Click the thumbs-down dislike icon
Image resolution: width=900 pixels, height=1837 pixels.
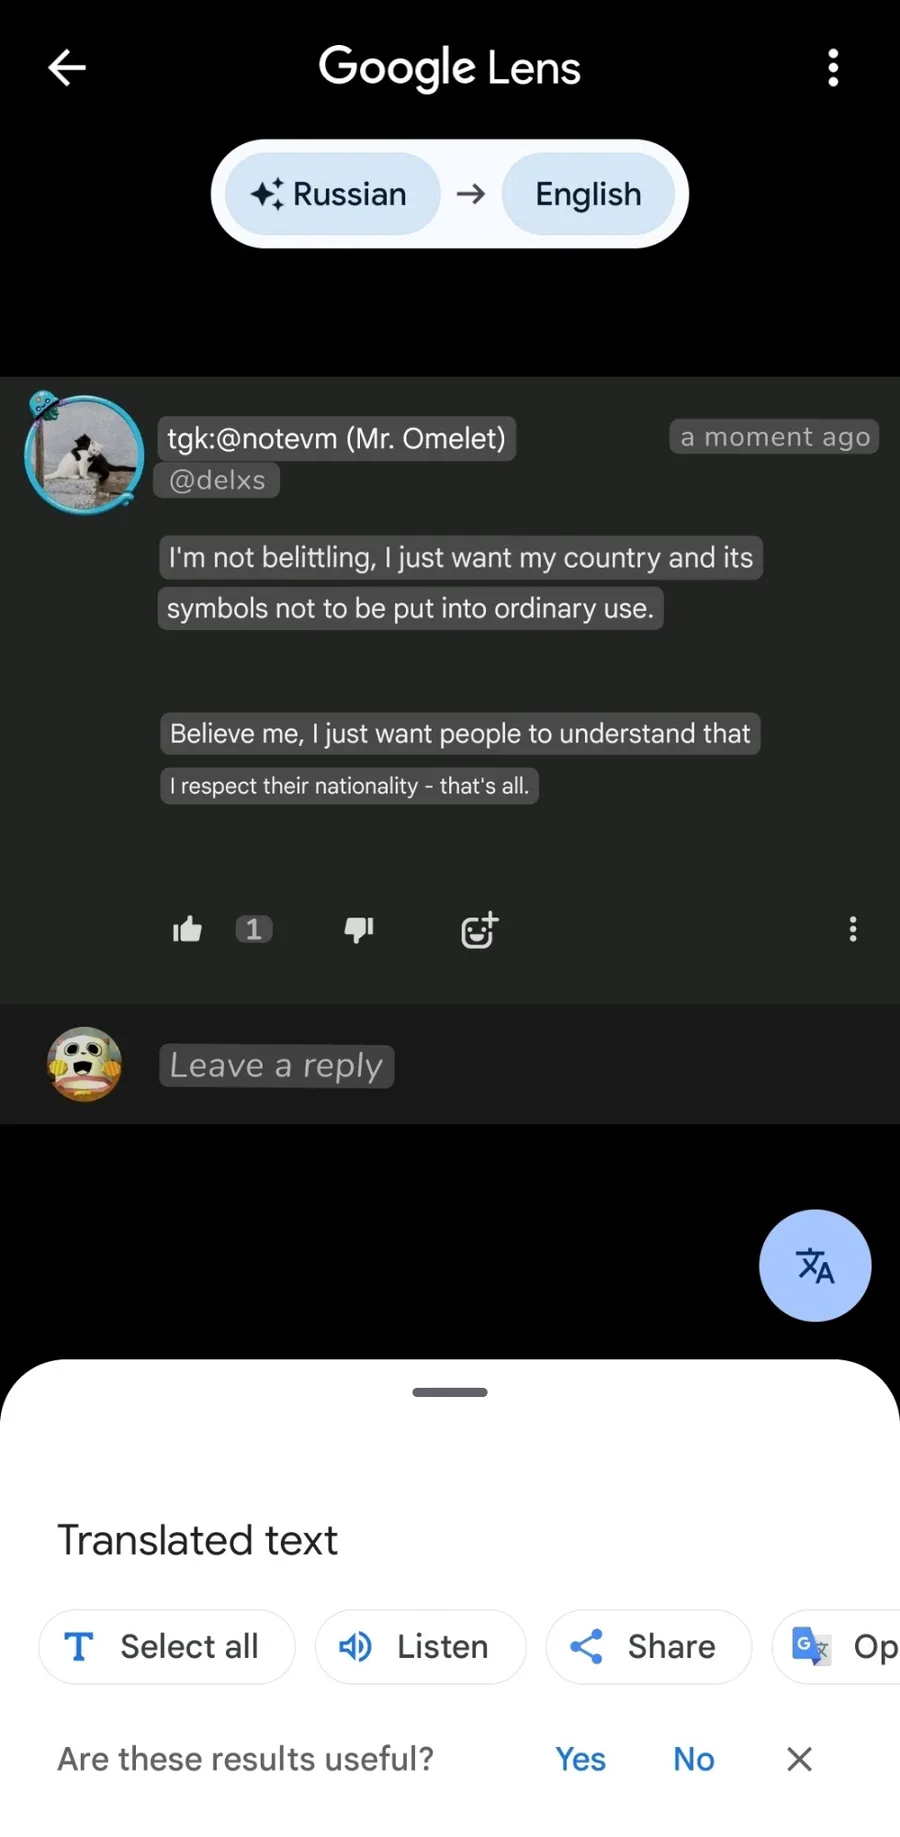coord(359,929)
